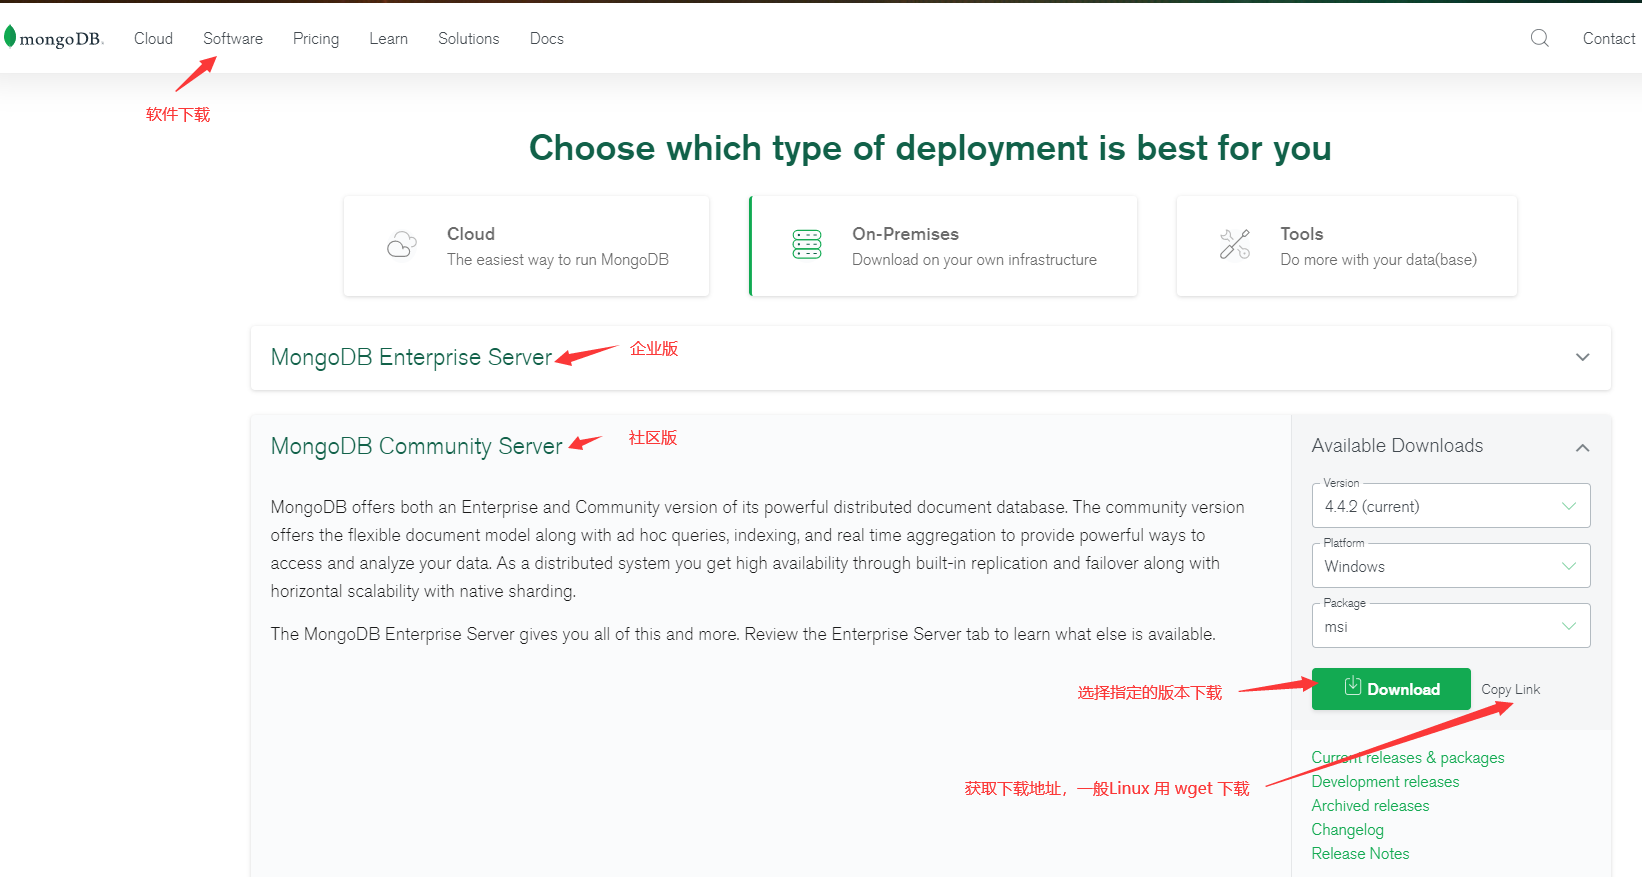
Task: Click the Tools wrench icon
Action: point(1235,245)
